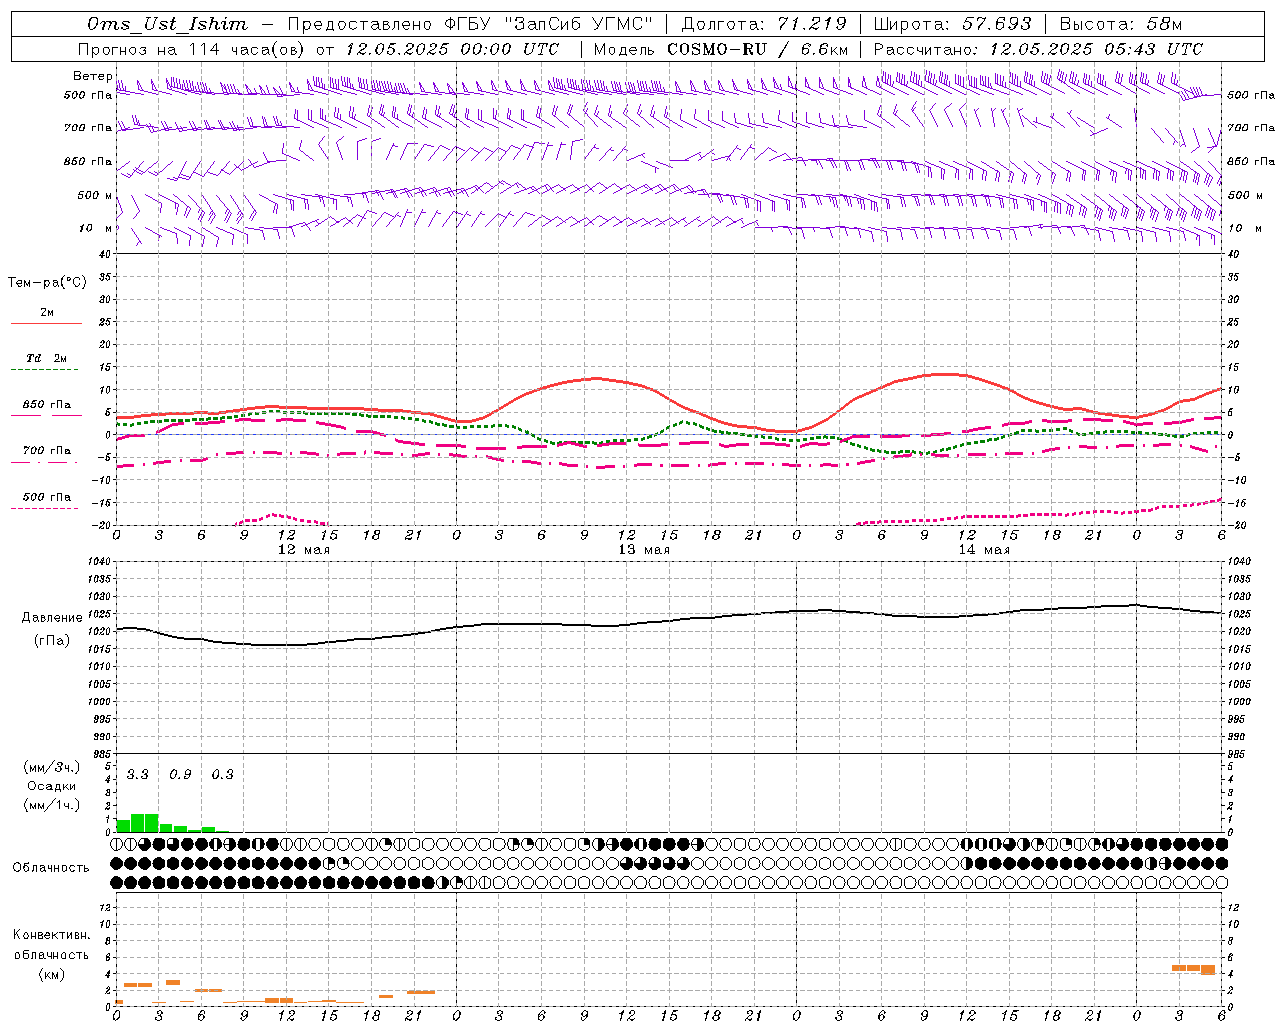Click the 500 гПа temperature legend dashed line

pyautogui.click(x=45, y=509)
